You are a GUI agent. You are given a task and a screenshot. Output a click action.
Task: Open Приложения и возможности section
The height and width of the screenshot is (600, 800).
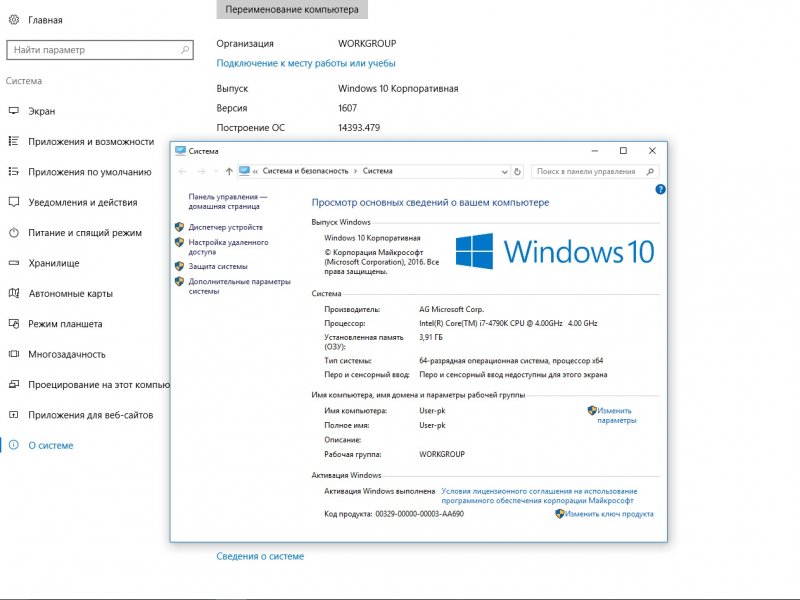point(91,142)
